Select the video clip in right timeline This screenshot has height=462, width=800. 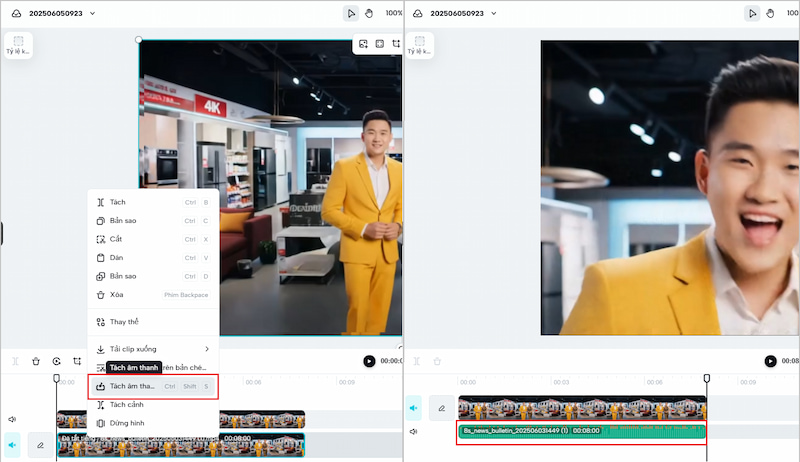pos(582,408)
